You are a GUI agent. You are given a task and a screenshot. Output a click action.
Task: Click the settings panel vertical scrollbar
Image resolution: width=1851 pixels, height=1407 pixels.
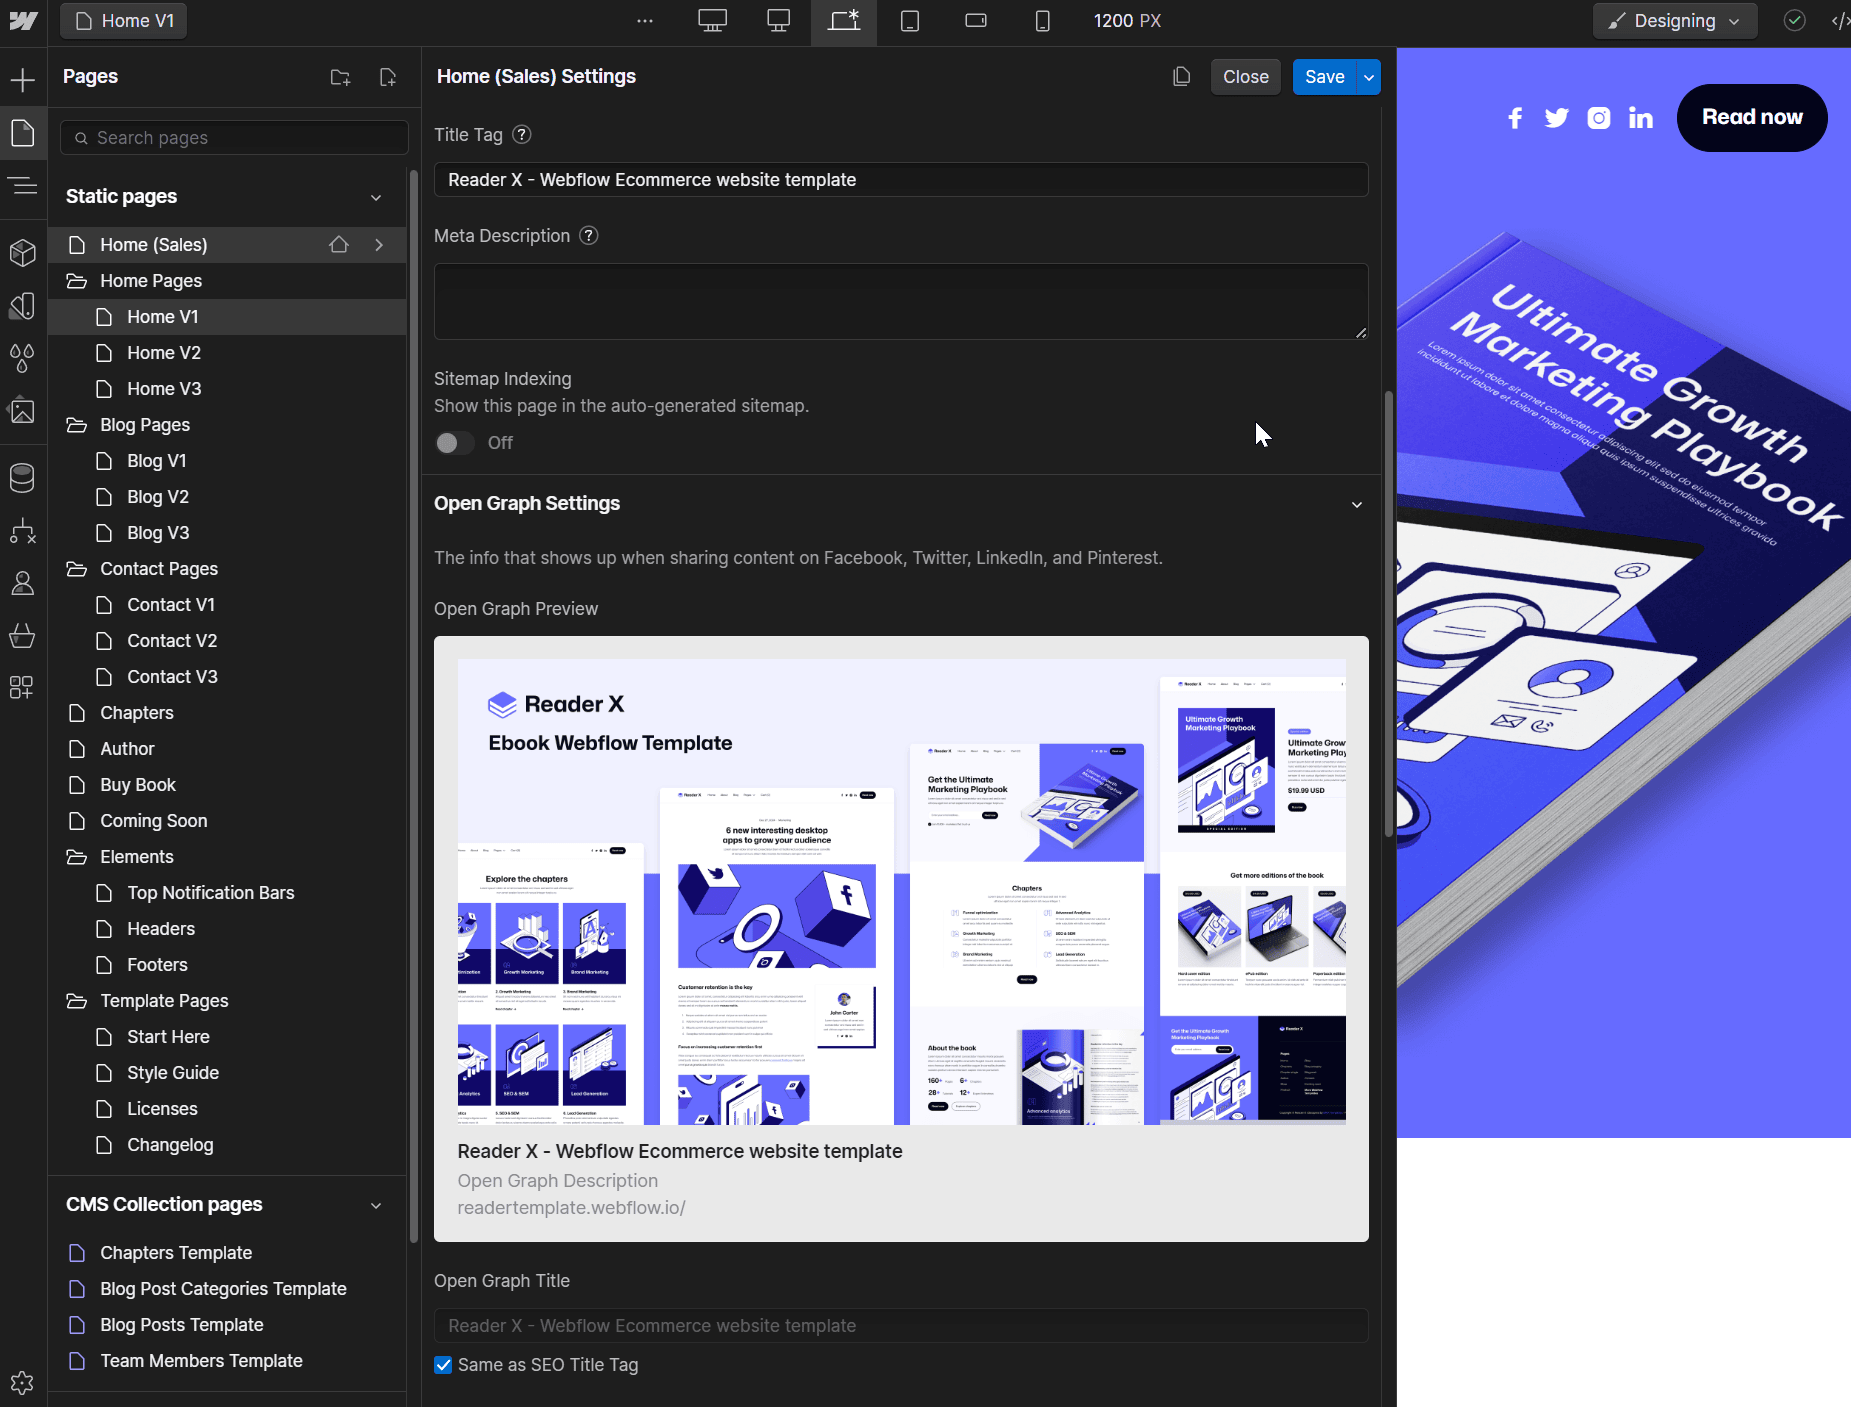[1388, 615]
